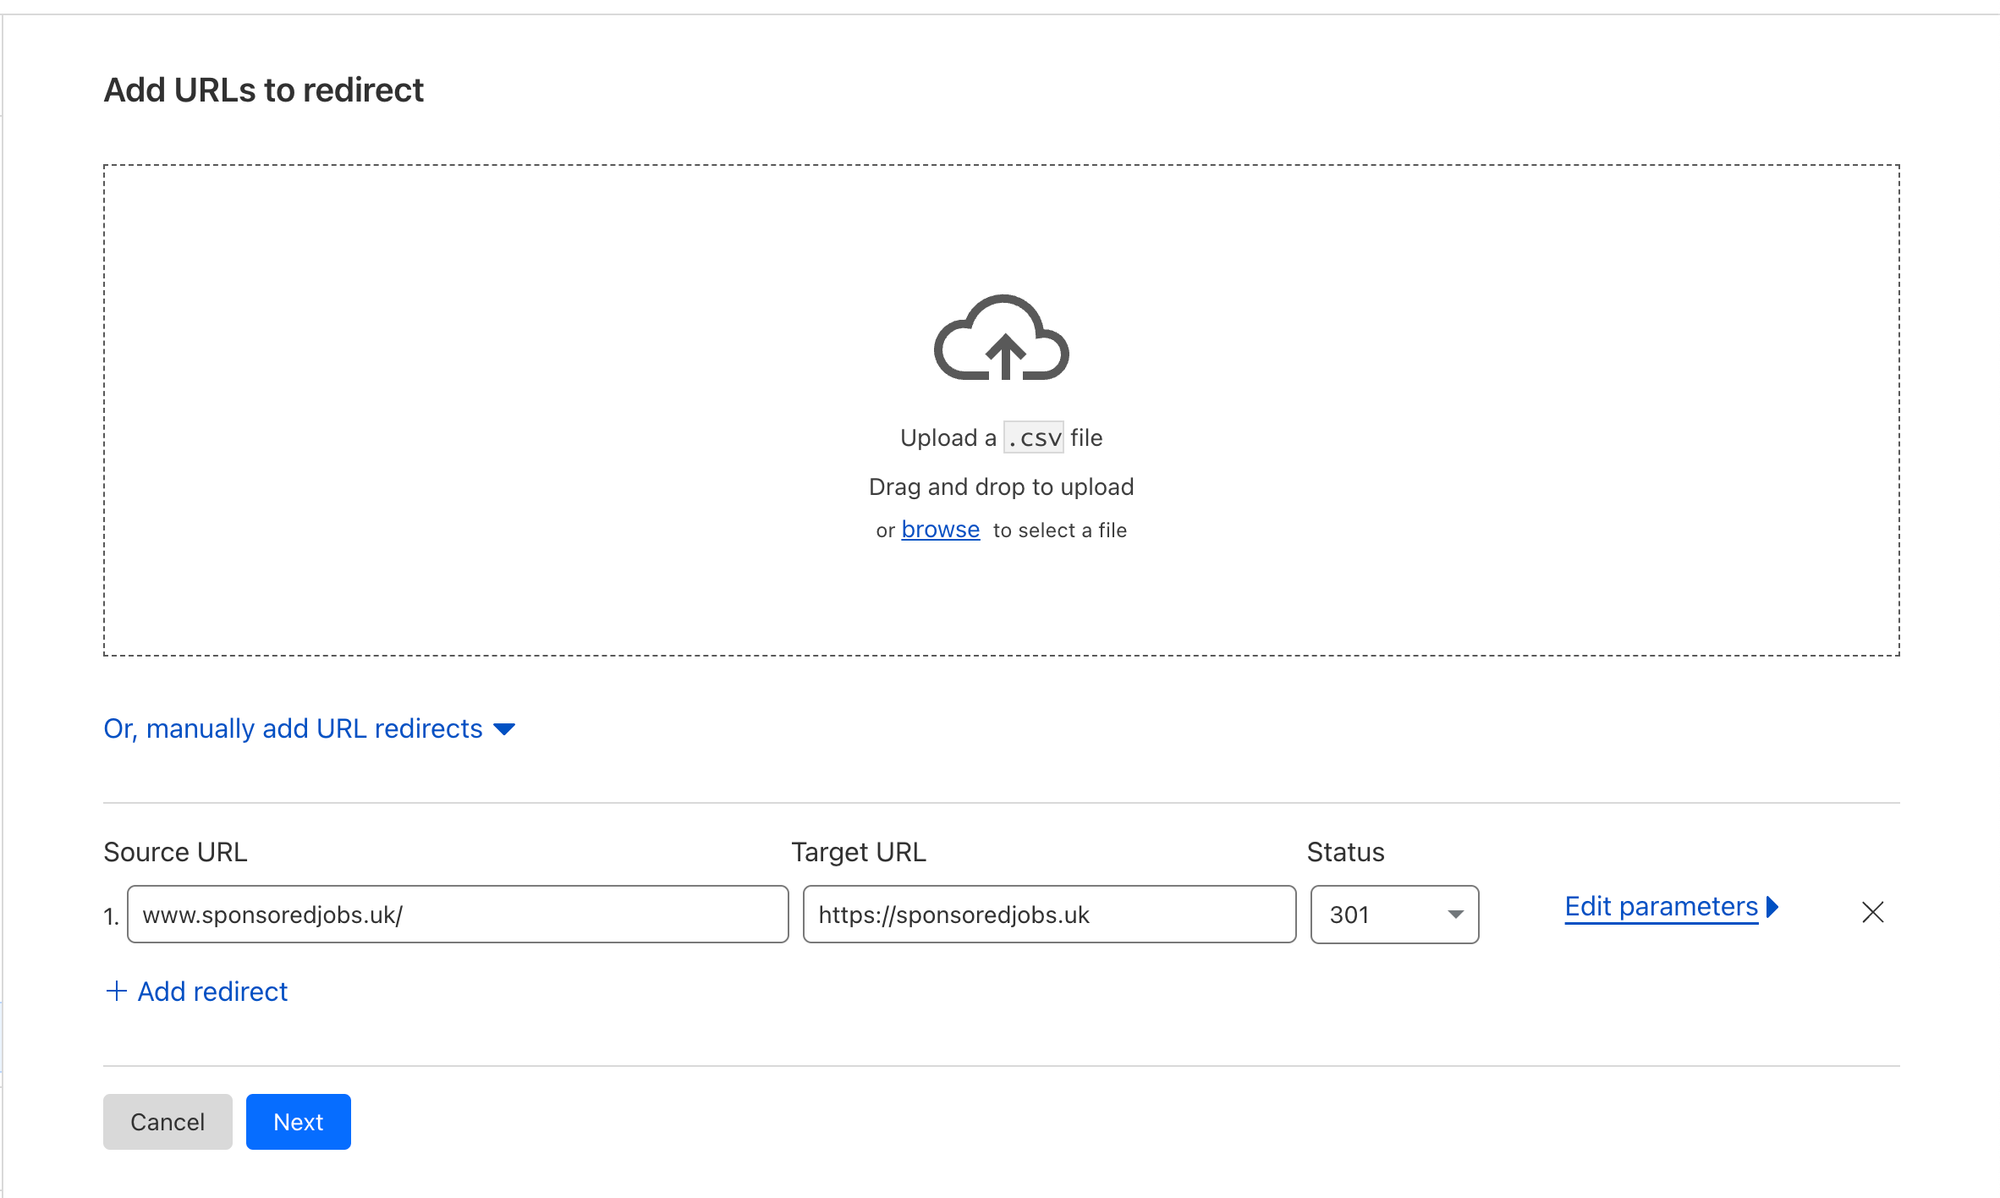This screenshot has width=2000, height=1198.
Task: Click the browse link to select a file
Action: click(x=940, y=530)
